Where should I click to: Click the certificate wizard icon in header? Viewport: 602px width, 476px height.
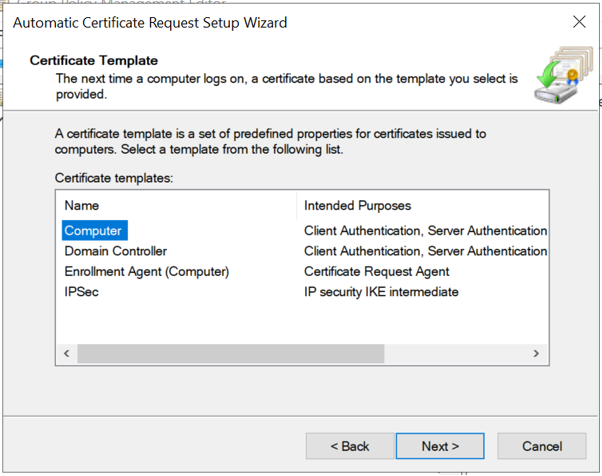[562, 76]
